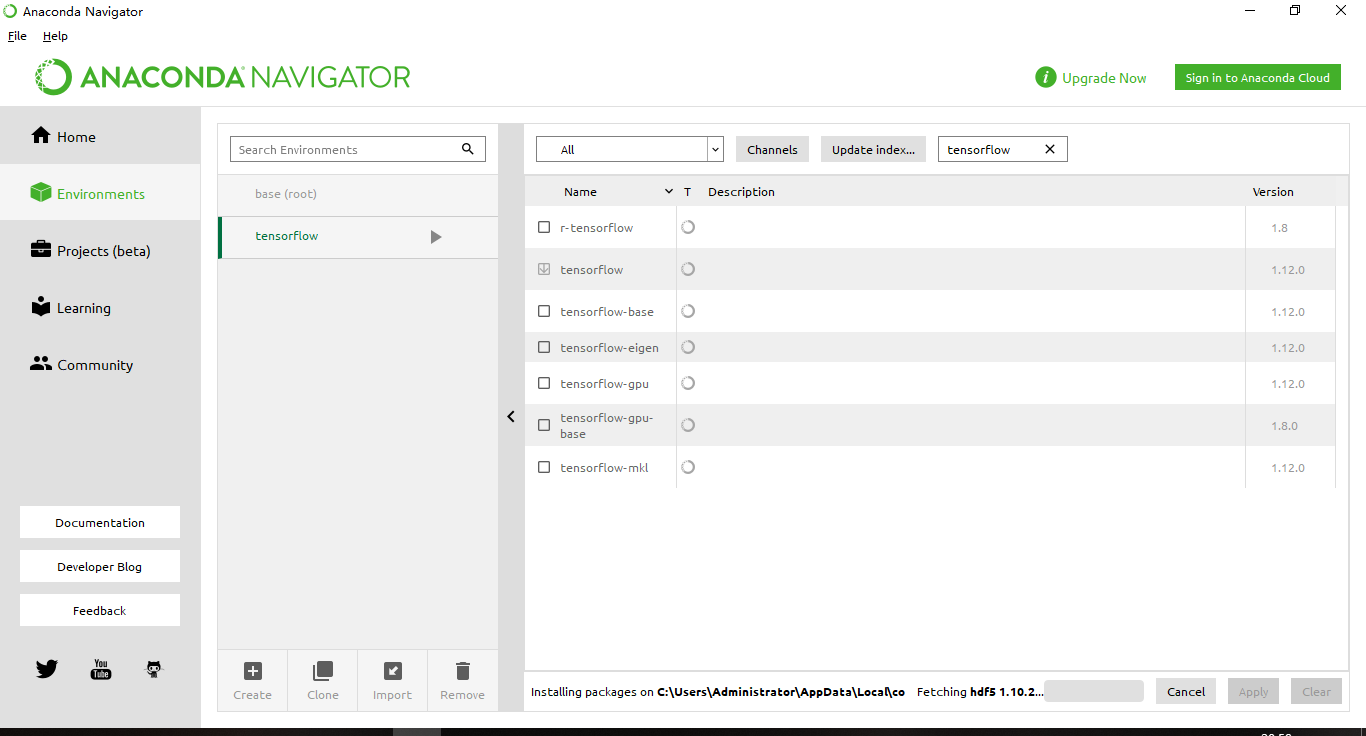Click Sign in to Anaconda Cloud
Screen dimensions: 1366x736
(1257, 77)
